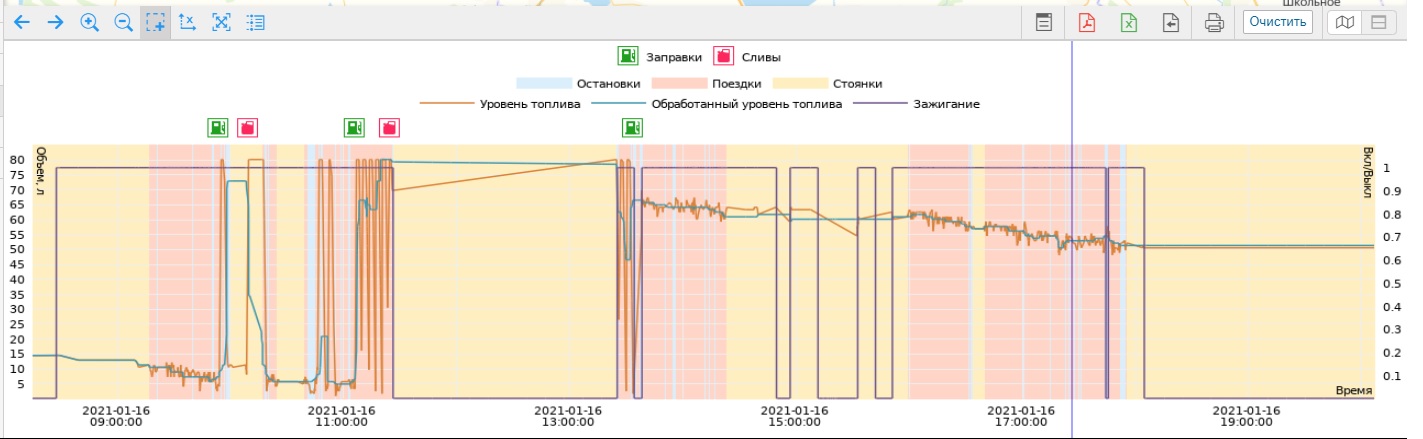The height and width of the screenshot is (439, 1423).
Task: Toggle the area selection zoom tool
Action: click(x=155, y=22)
